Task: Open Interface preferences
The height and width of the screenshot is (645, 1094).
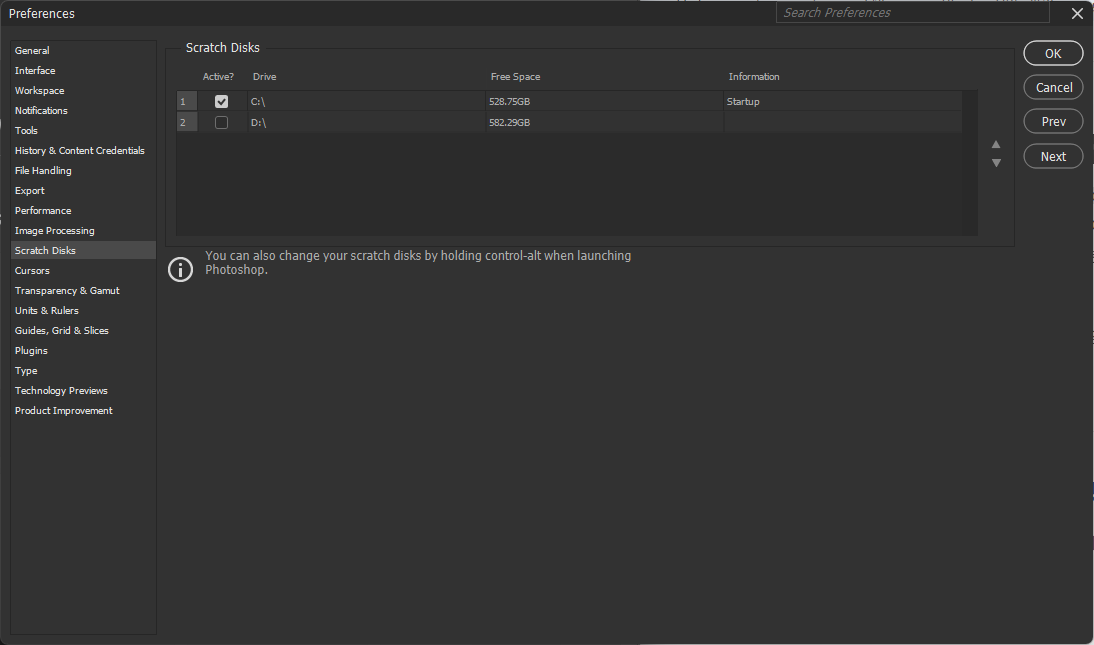Action: pos(35,71)
